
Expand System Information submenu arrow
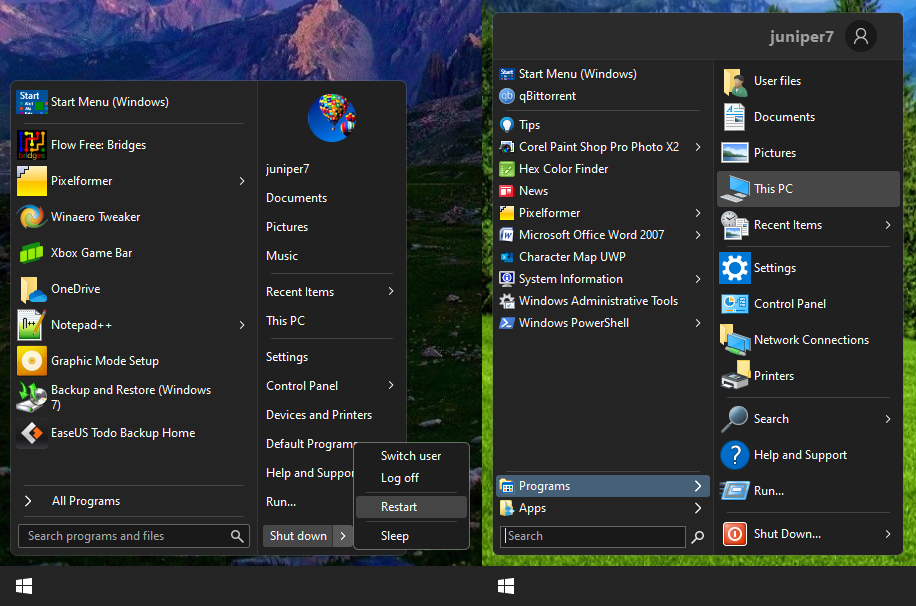point(698,279)
